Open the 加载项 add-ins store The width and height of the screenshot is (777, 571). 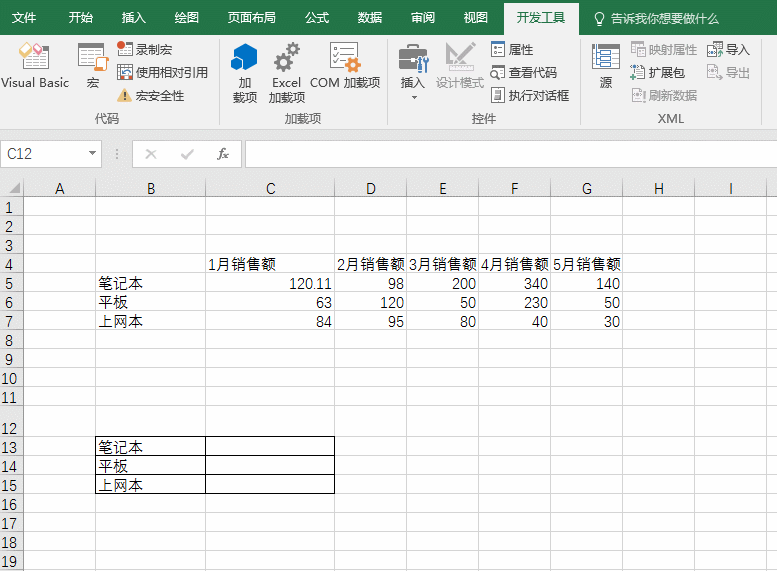pos(244,73)
